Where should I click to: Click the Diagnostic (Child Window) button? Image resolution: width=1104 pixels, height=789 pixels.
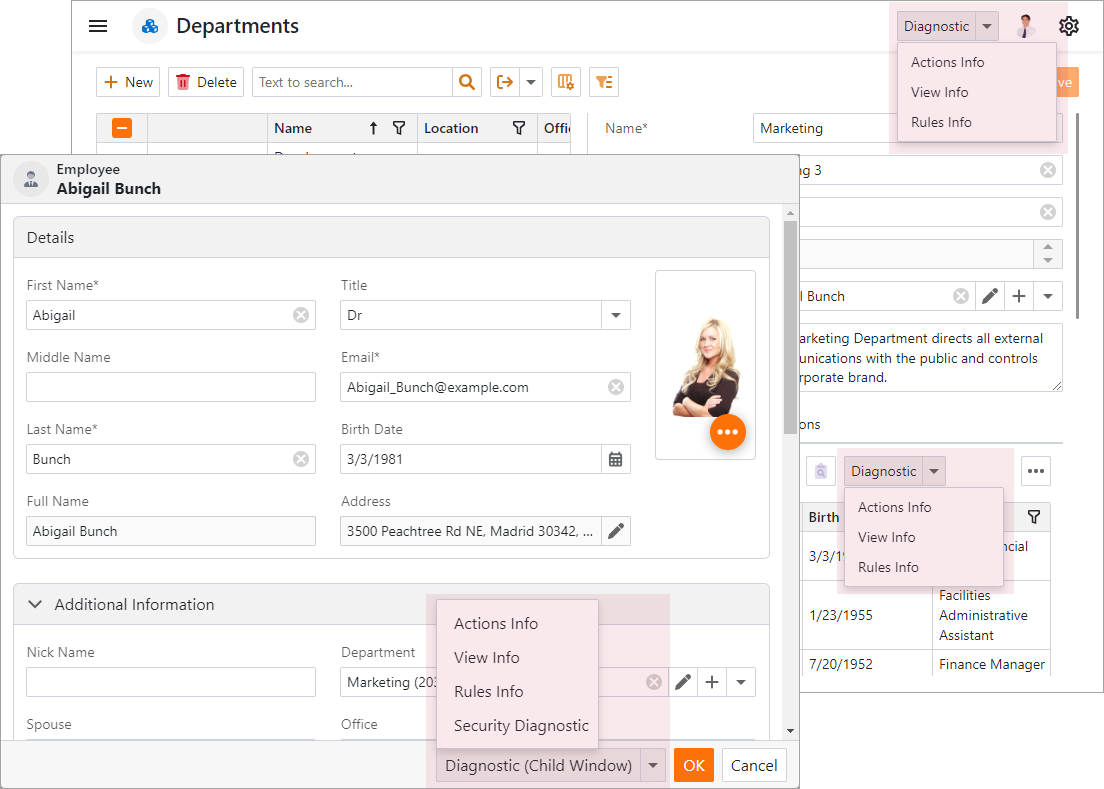(539, 765)
